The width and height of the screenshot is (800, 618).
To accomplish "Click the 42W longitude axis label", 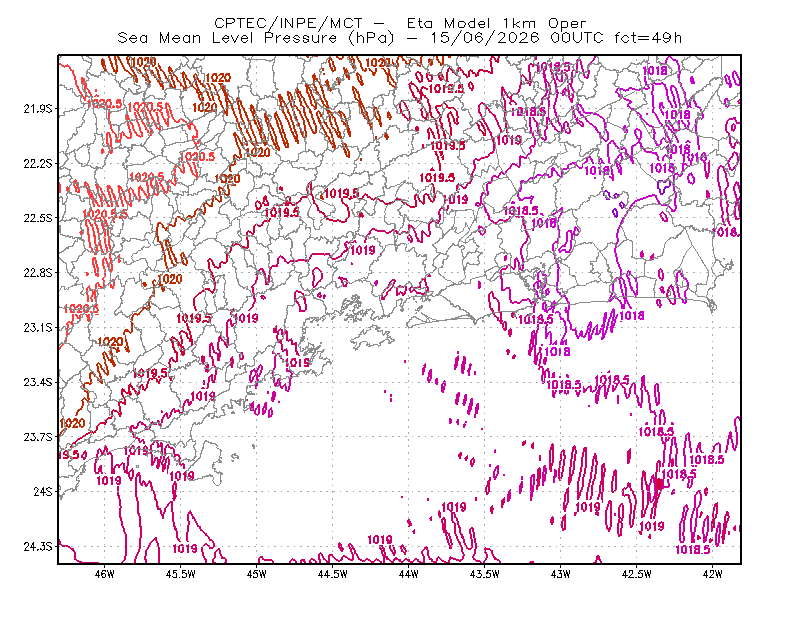I will 712,574.
